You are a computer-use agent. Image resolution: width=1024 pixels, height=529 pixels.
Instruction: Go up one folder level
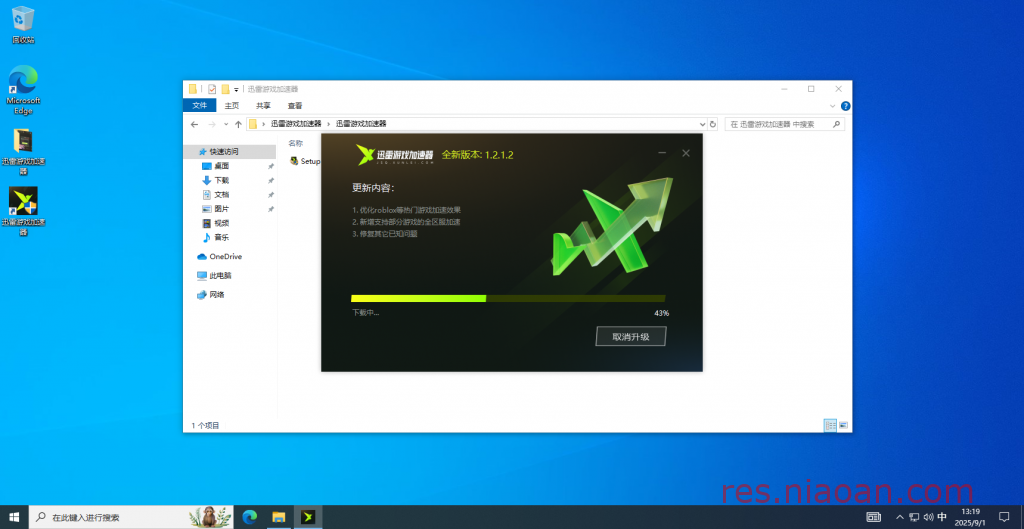point(238,124)
